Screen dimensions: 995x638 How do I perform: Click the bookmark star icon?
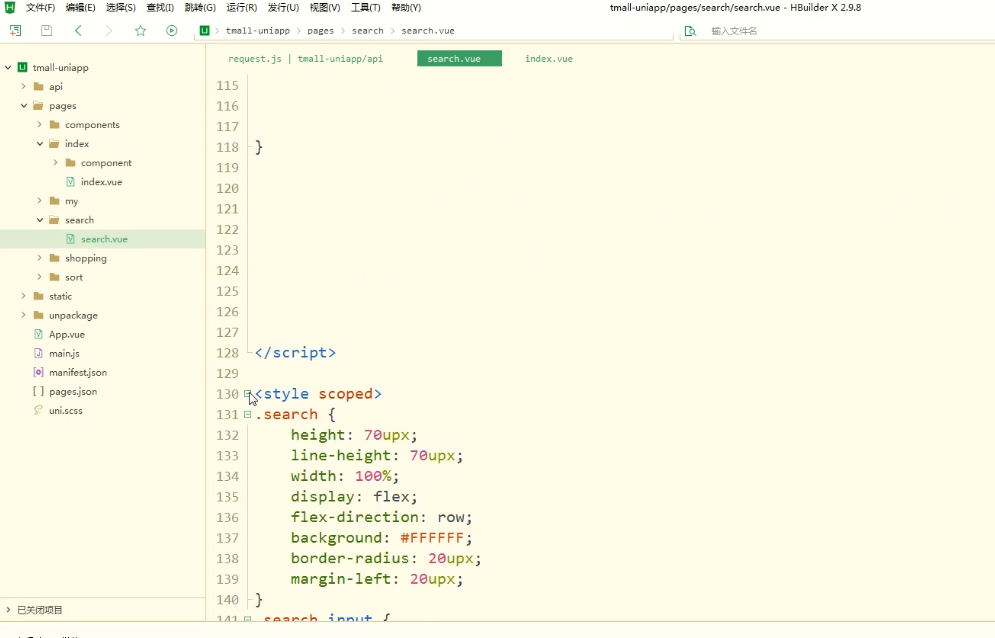point(140,30)
